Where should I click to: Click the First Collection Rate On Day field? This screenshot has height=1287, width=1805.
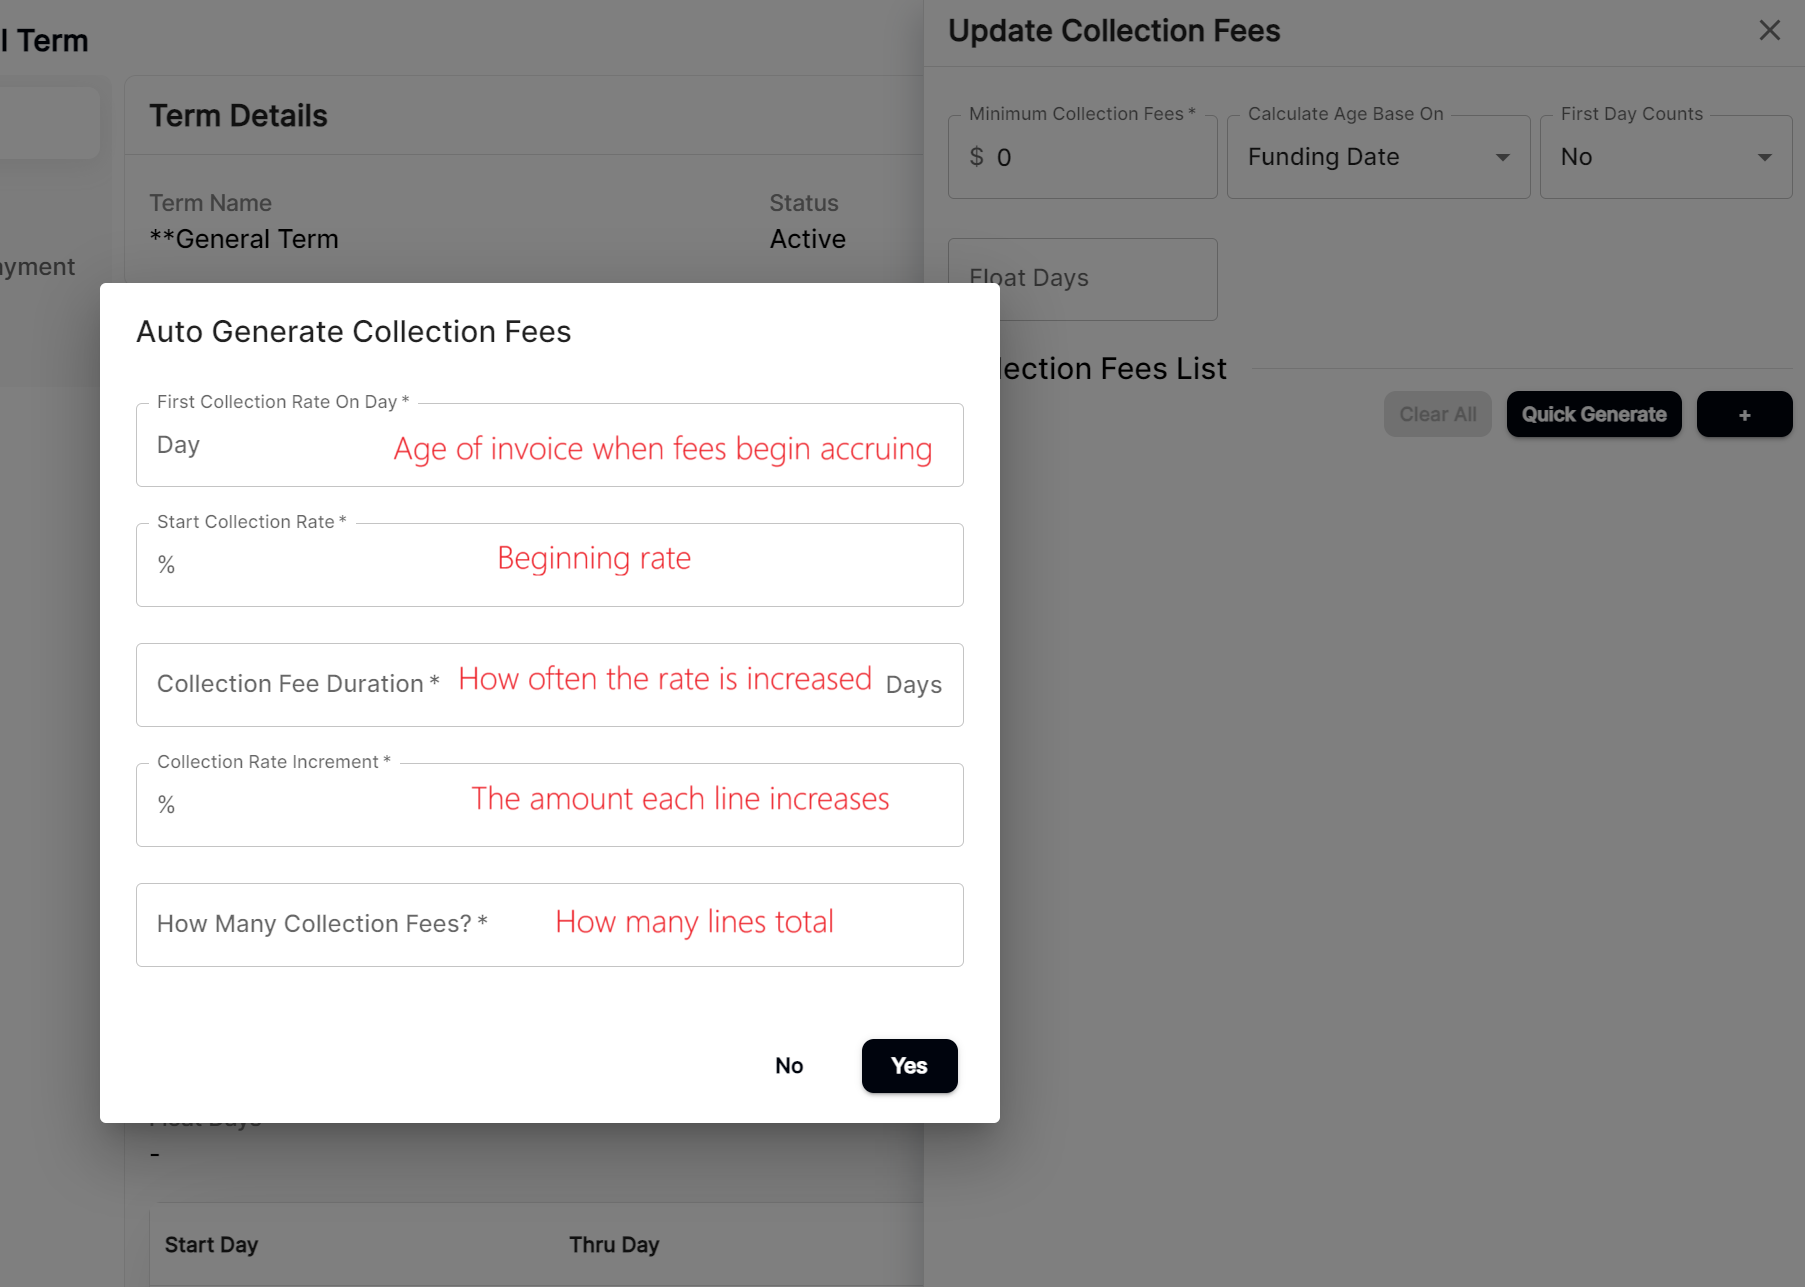[549, 445]
